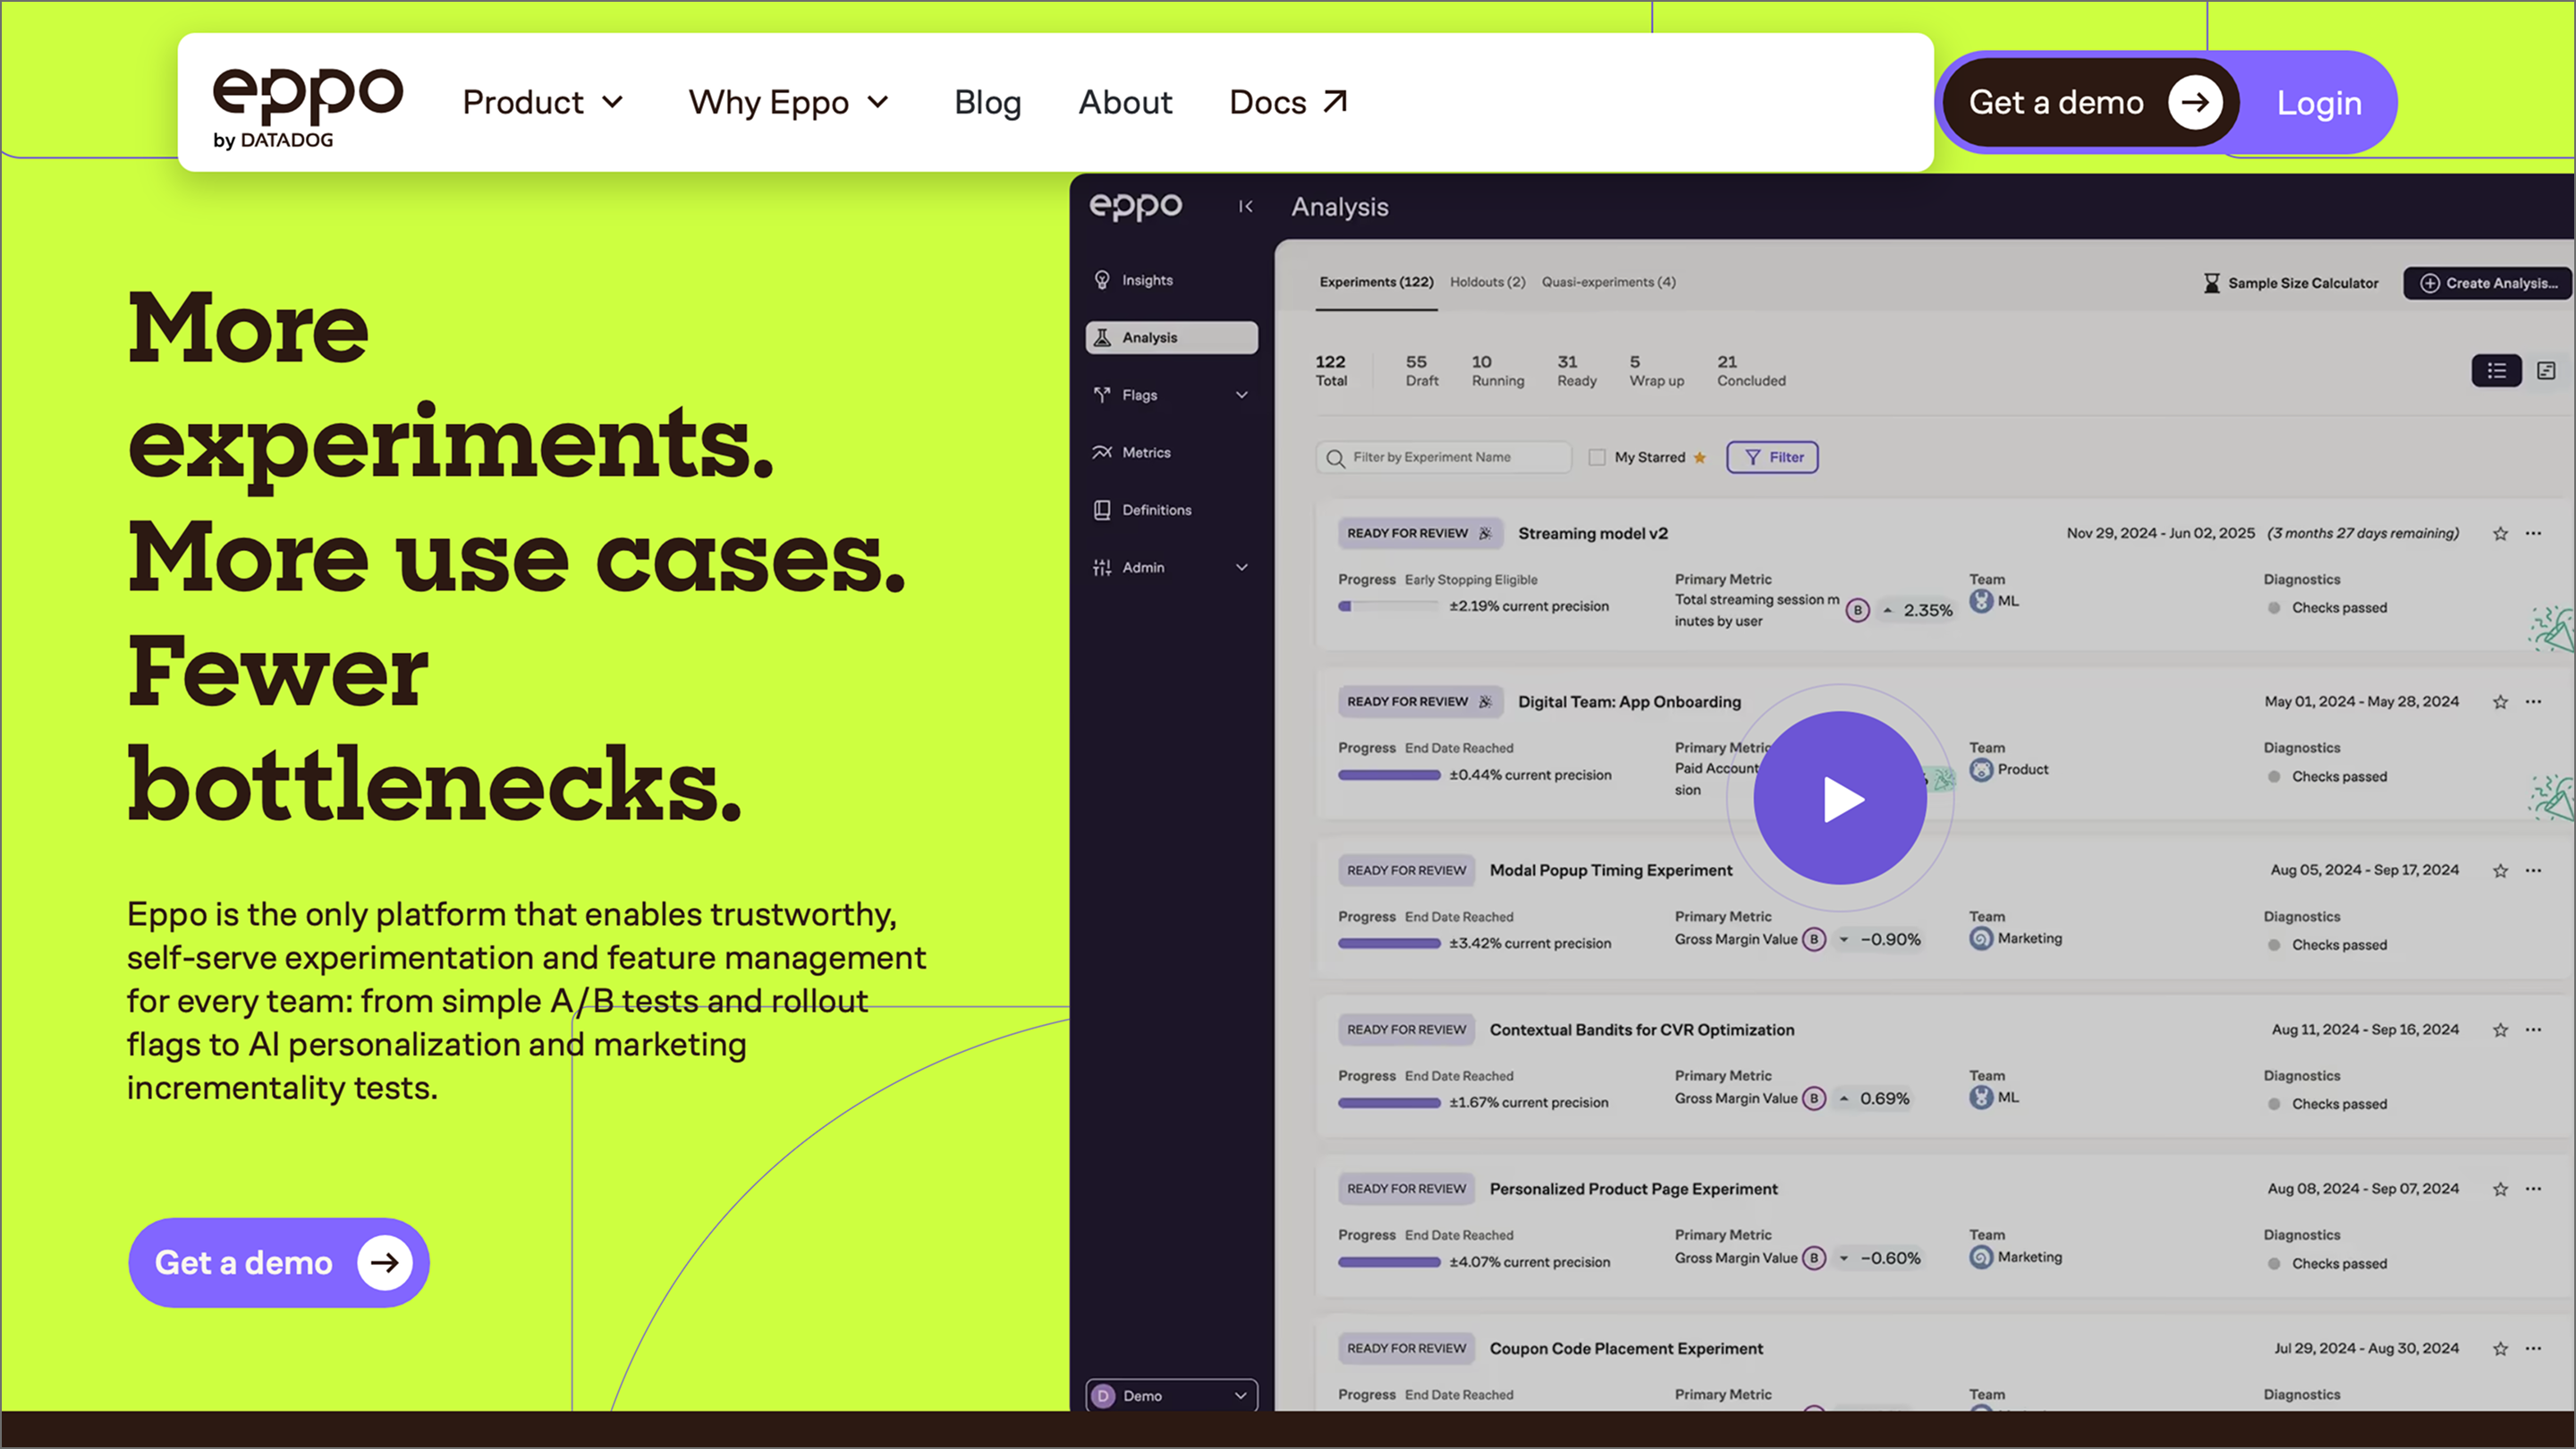The width and height of the screenshot is (2576, 1449).
Task: Focus the Filter by Experiment Name field
Action: [1444, 457]
